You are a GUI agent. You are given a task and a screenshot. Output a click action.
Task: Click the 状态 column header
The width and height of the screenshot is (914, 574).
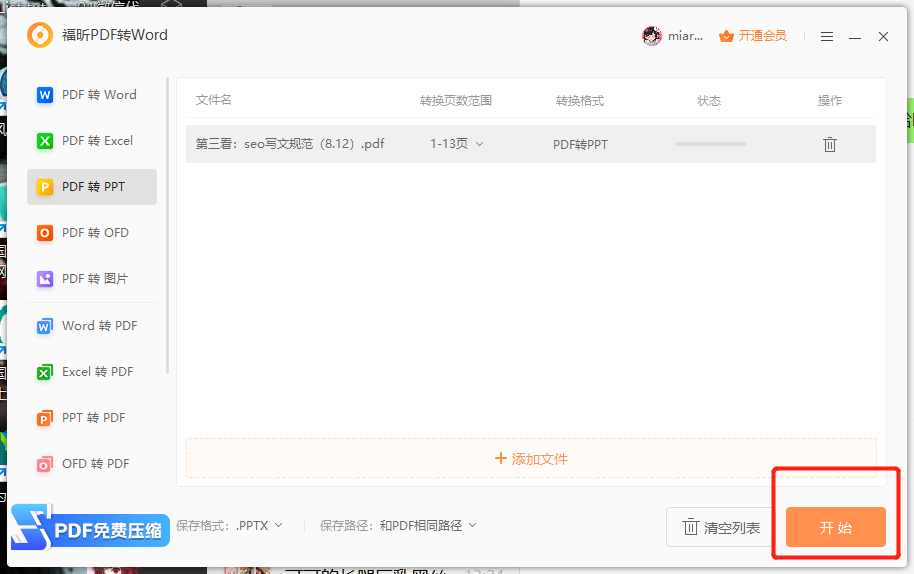click(x=709, y=101)
